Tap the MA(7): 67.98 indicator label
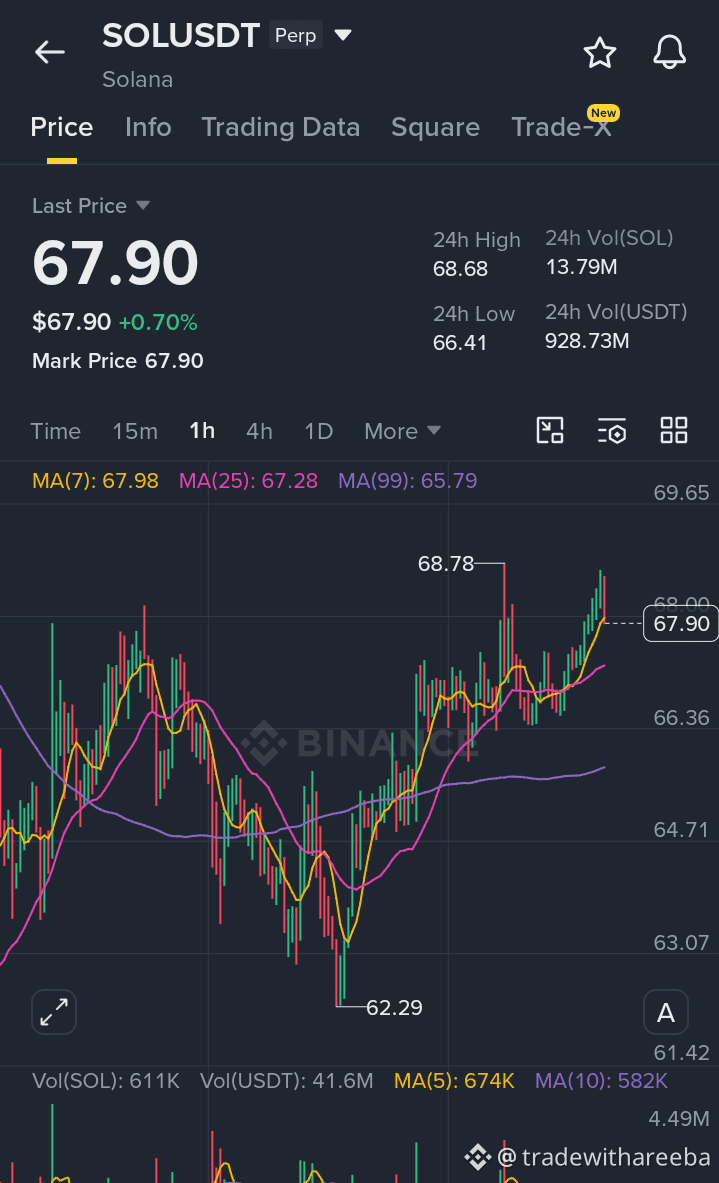 click(x=95, y=481)
